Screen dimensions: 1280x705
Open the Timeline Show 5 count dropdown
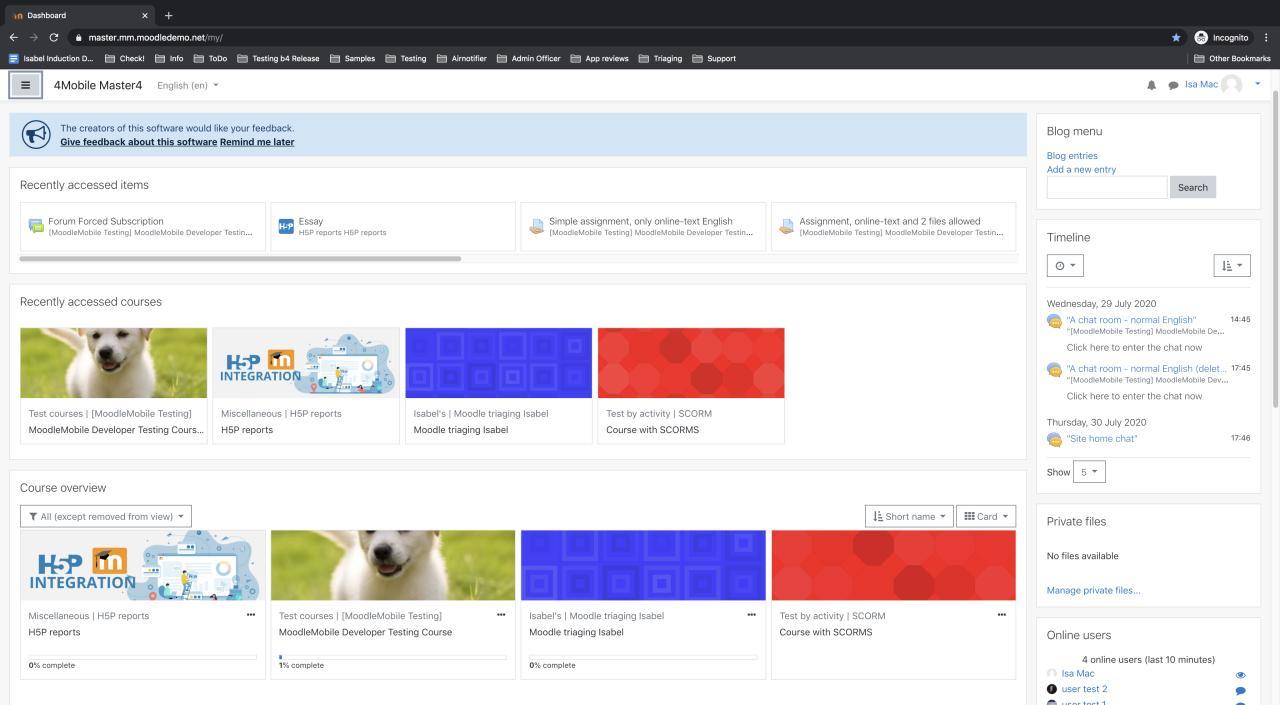(1089, 472)
